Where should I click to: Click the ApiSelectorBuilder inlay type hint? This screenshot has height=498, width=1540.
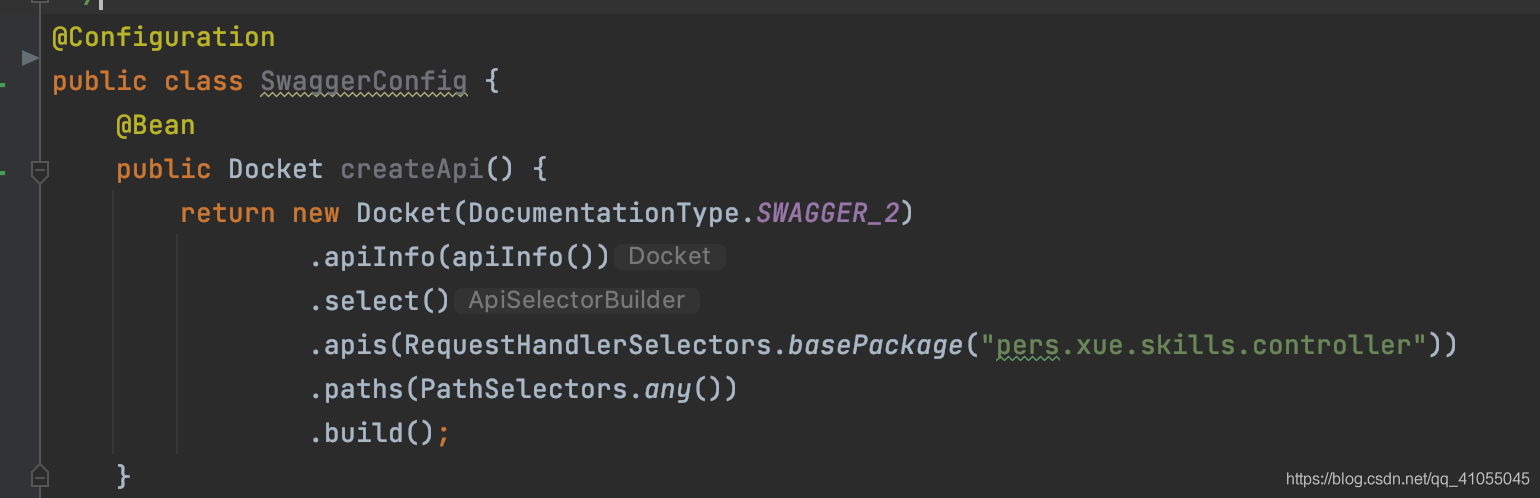click(x=576, y=301)
